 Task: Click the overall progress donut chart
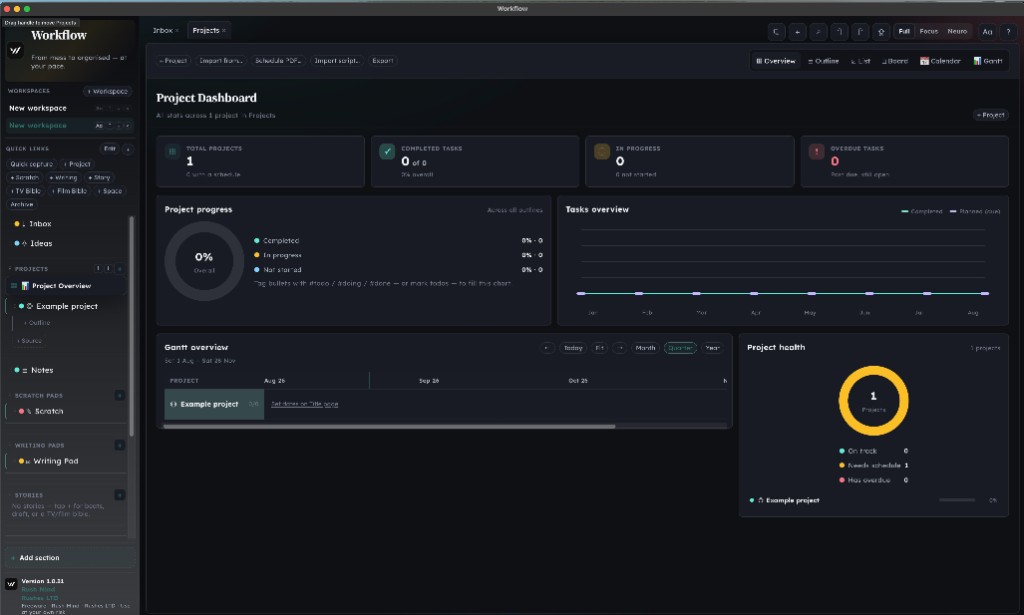(204, 261)
